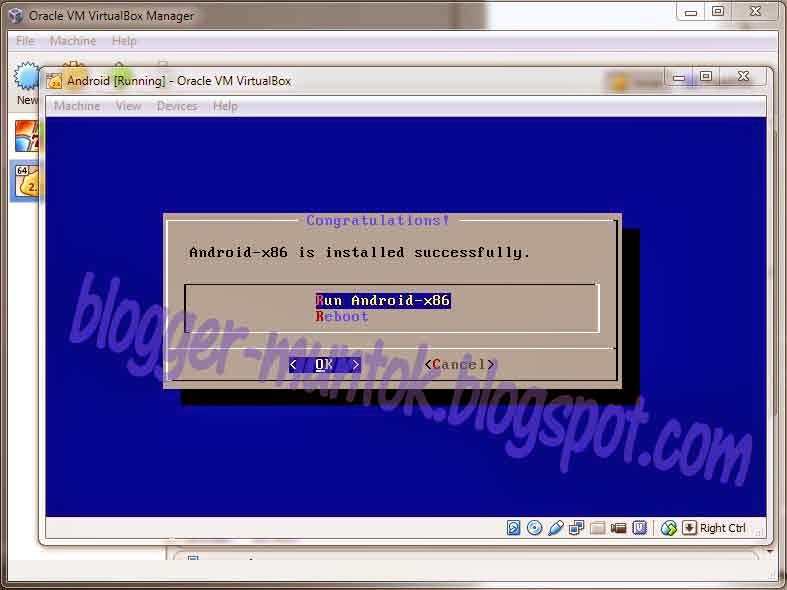Open the Machine menu in Android VM window
787x590 pixels.
(77, 106)
